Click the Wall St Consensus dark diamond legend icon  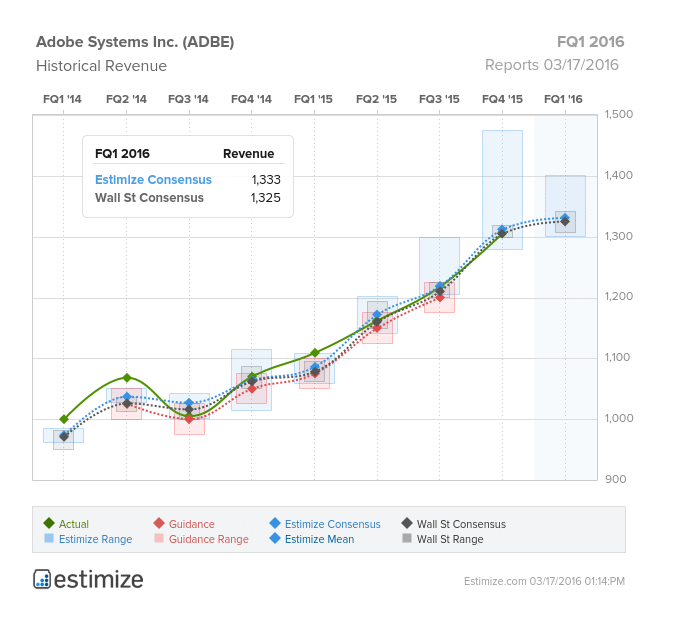coord(407,523)
